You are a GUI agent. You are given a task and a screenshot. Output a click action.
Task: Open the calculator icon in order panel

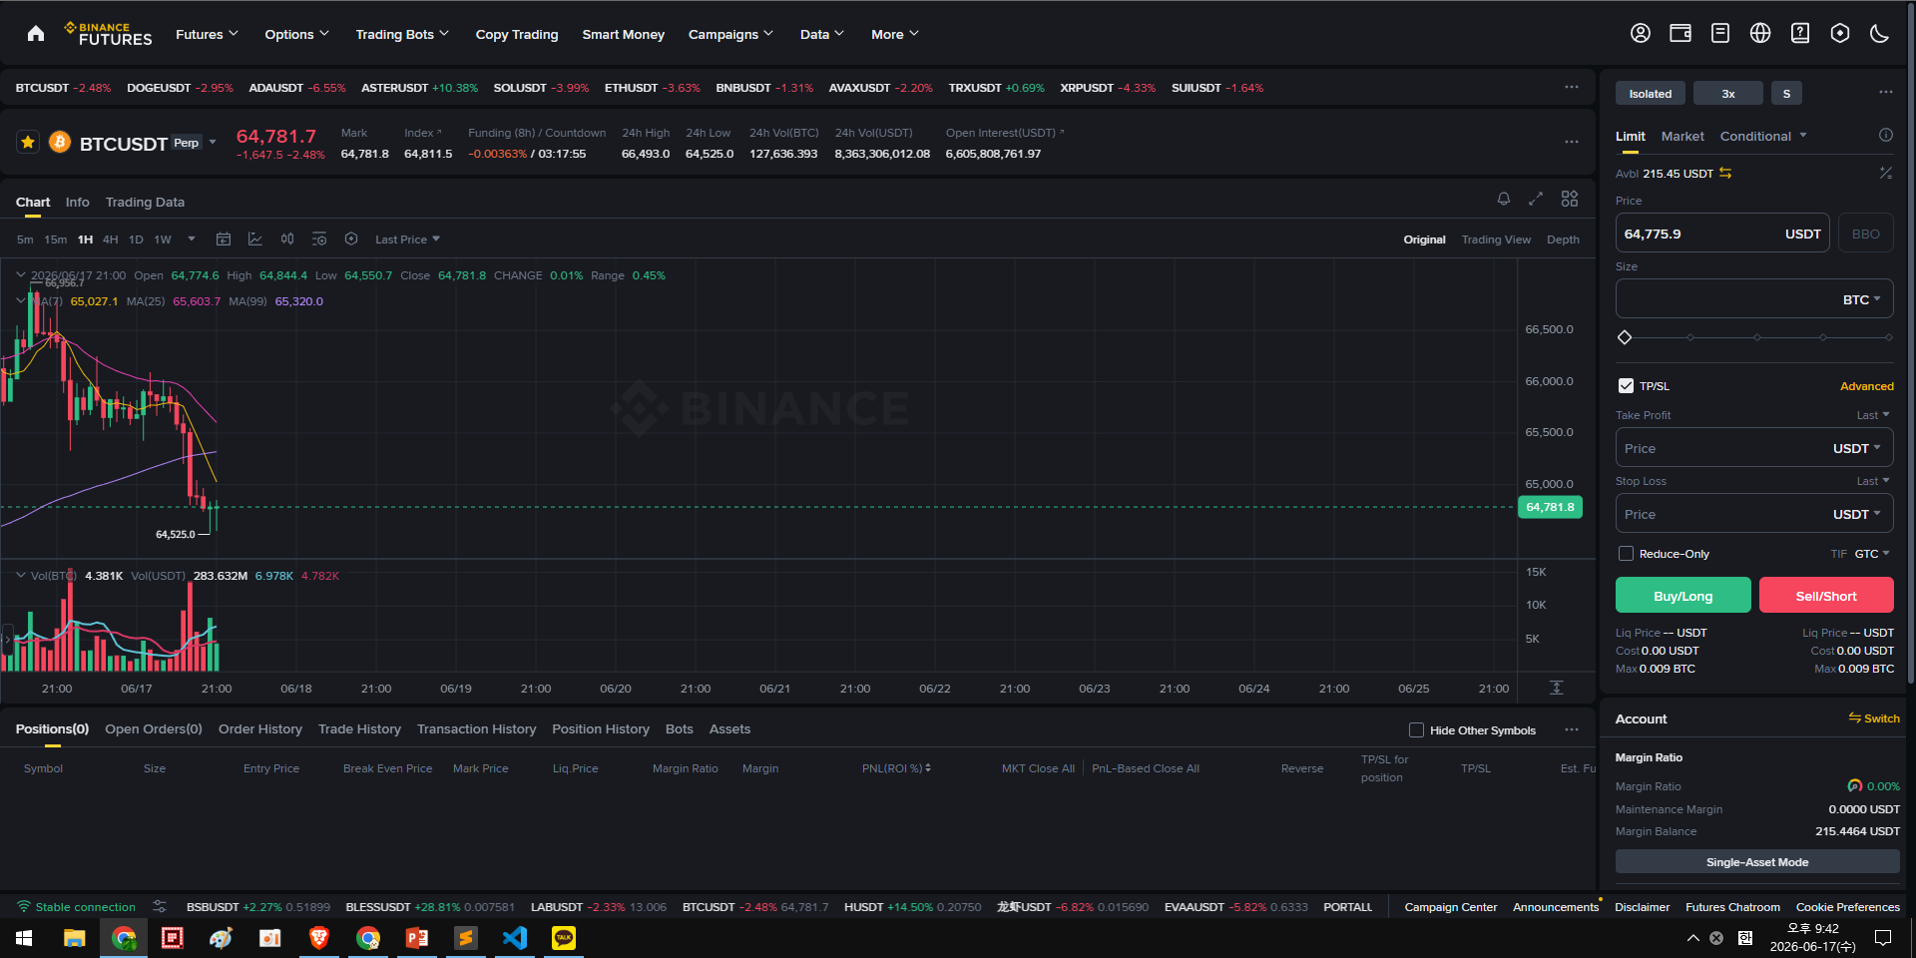[x=1886, y=173]
